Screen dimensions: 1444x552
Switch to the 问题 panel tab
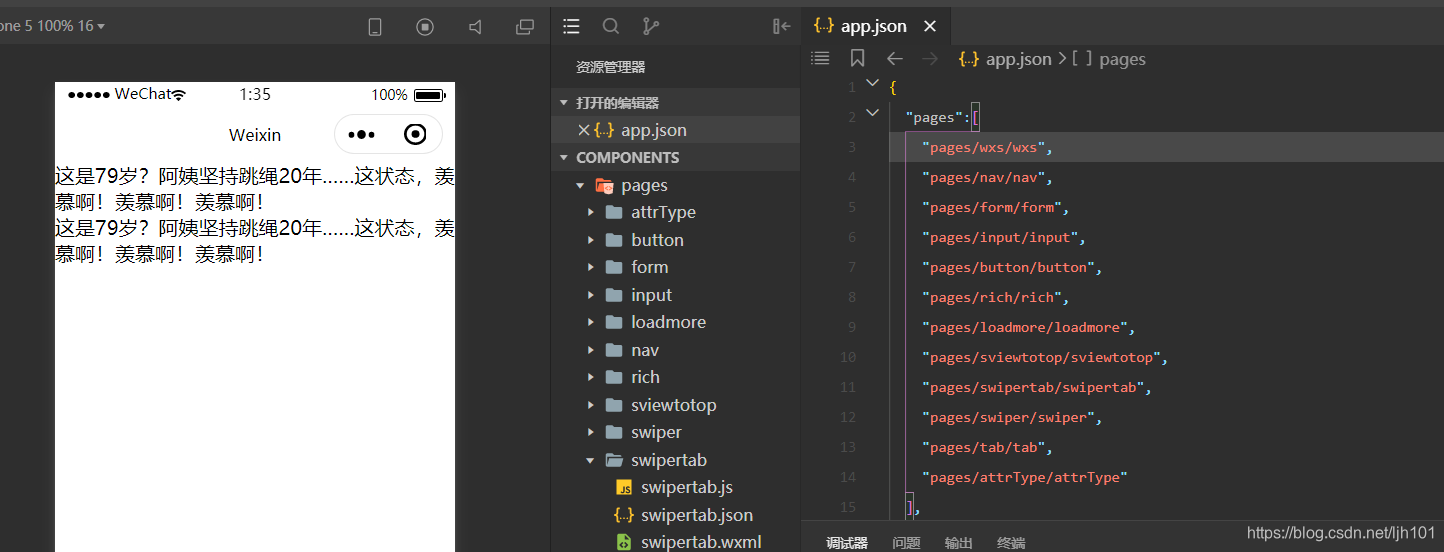pyautogui.click(x=906, y=543)
